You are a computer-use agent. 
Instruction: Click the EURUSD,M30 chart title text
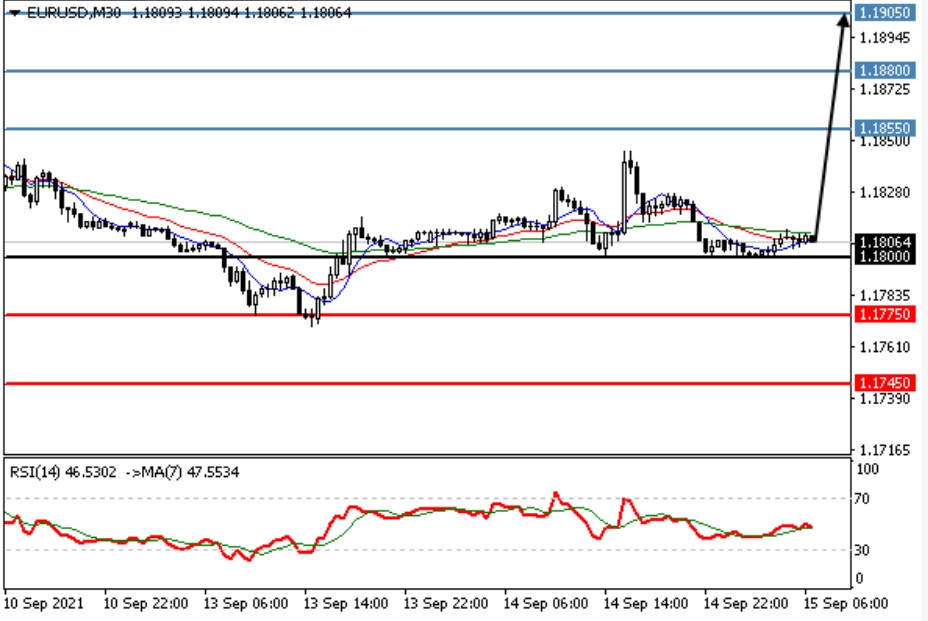(x=74, y=12)
